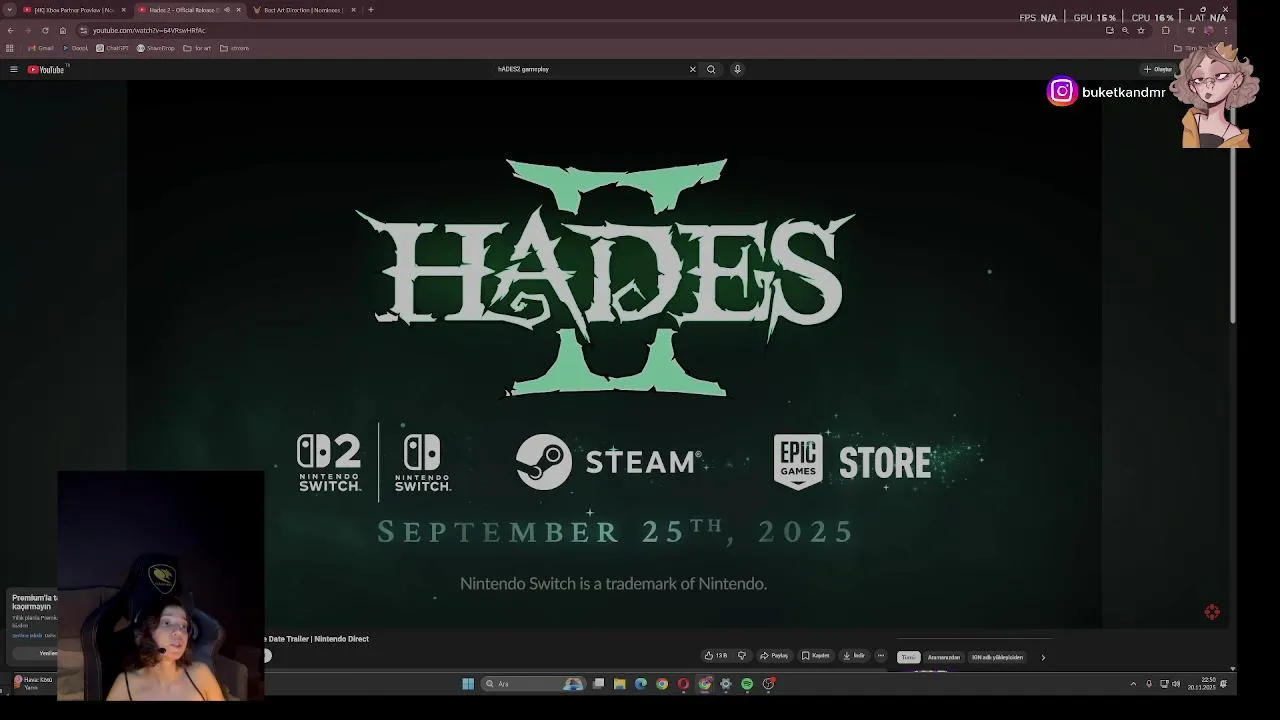Expand the 'stream' bookmark folder

coord(234,48)
